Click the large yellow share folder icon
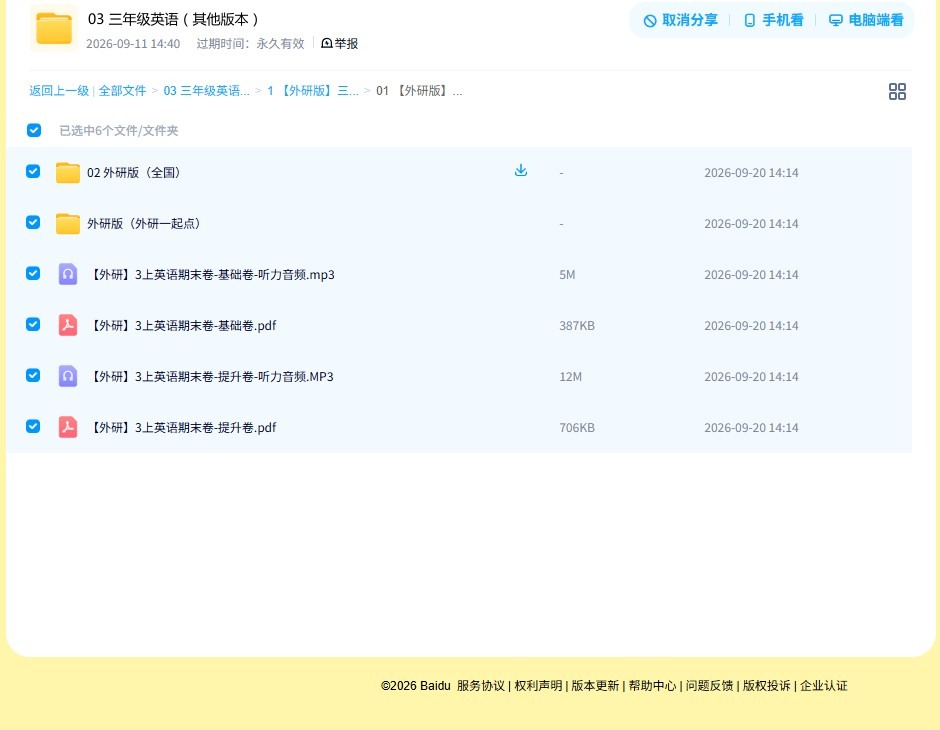Viewport: 940px width, 730px height. [54, 28]
